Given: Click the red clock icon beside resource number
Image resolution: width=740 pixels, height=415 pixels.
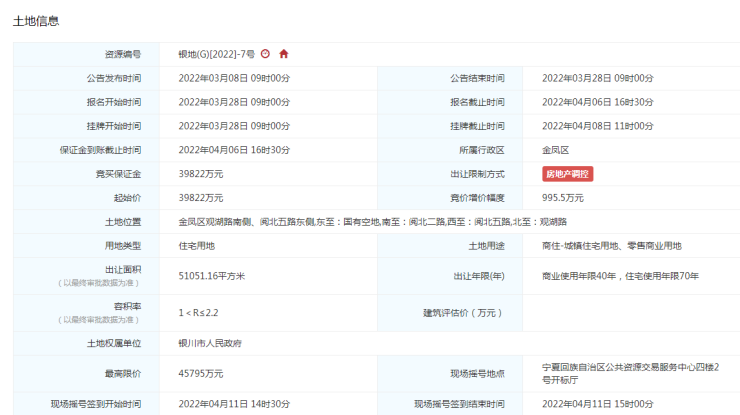Looking at the screenshot, I should [x=265, y=54].
